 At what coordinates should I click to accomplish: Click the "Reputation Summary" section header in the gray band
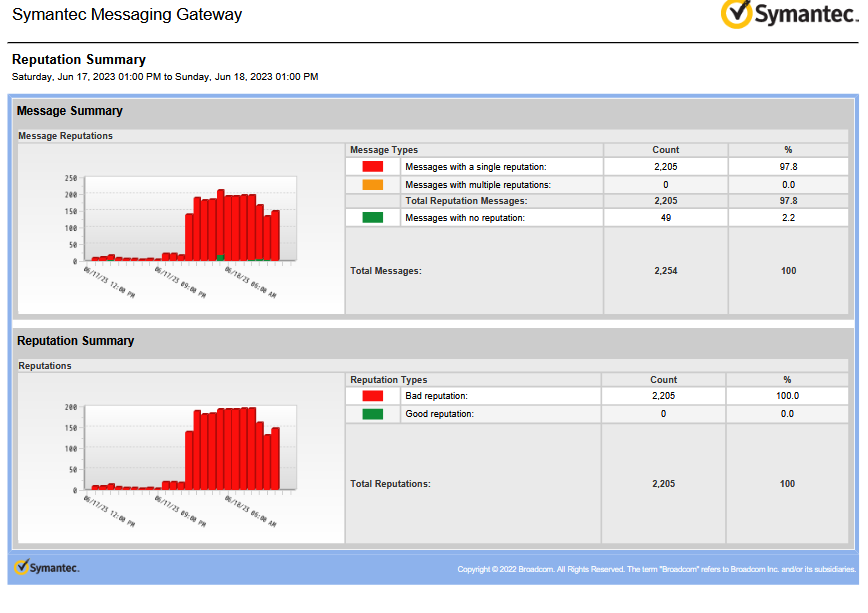point(76,341)
